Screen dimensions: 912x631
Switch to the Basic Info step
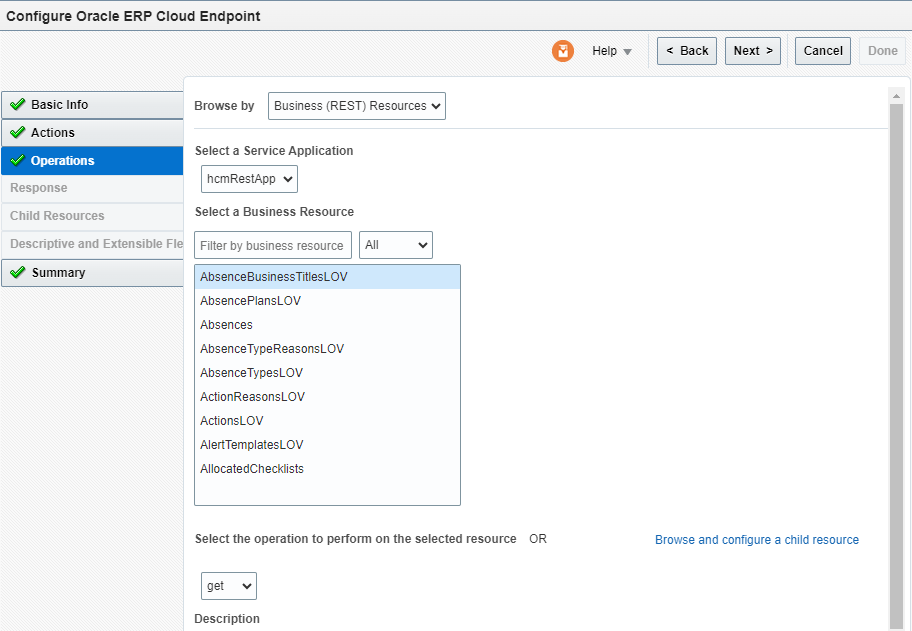[60, 104]
